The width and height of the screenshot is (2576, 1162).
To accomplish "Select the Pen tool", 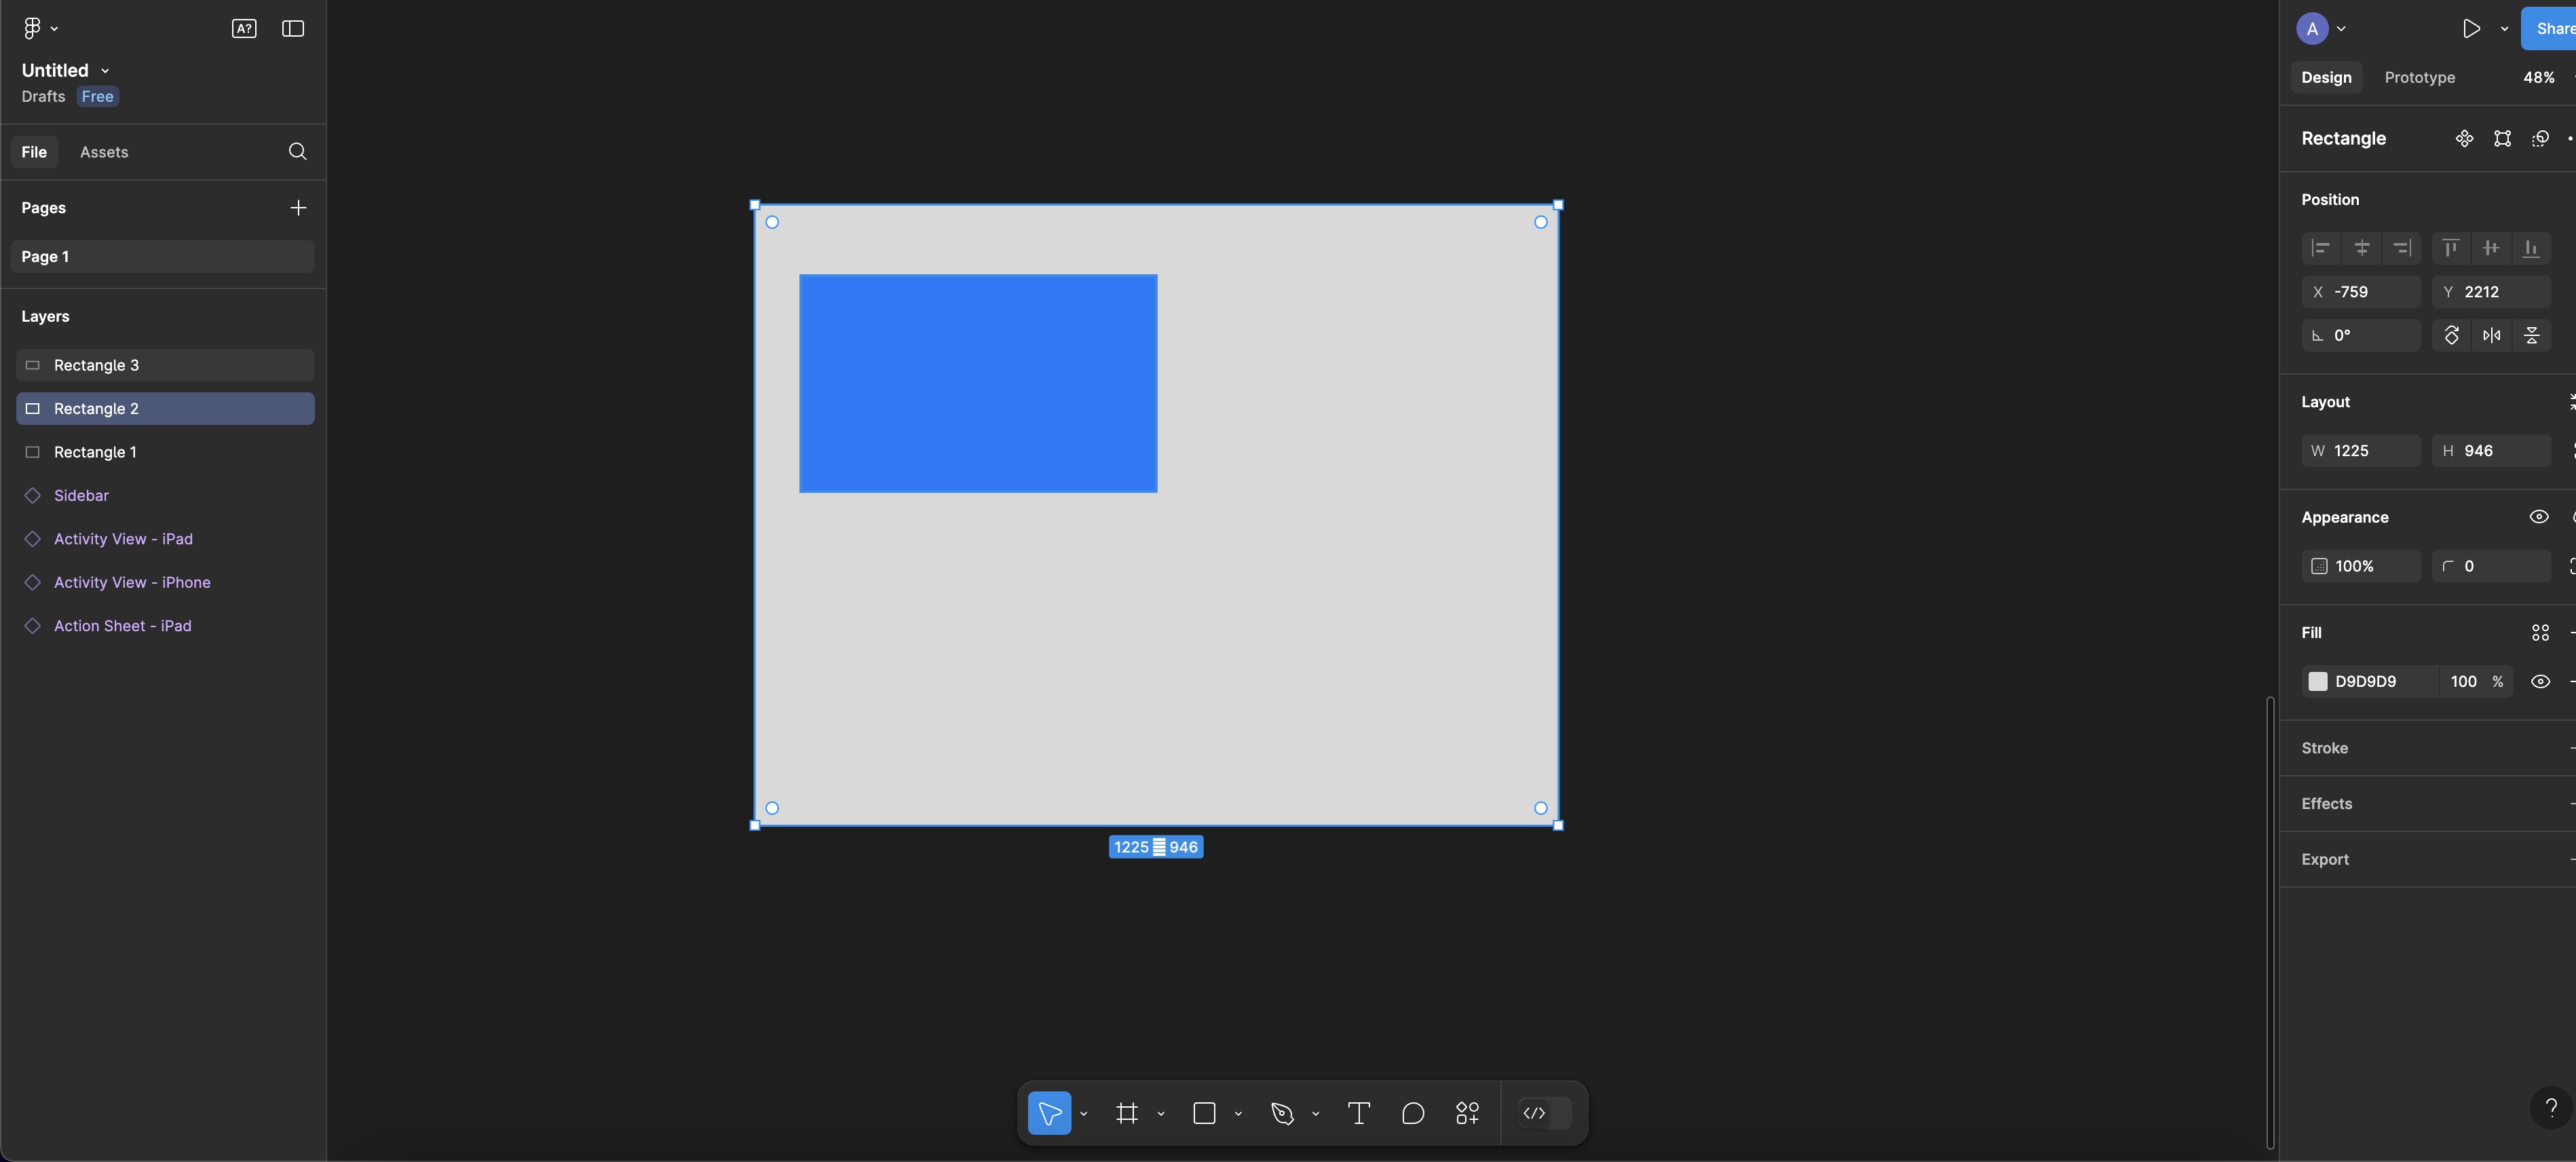I will (x=1282, y=1113).
